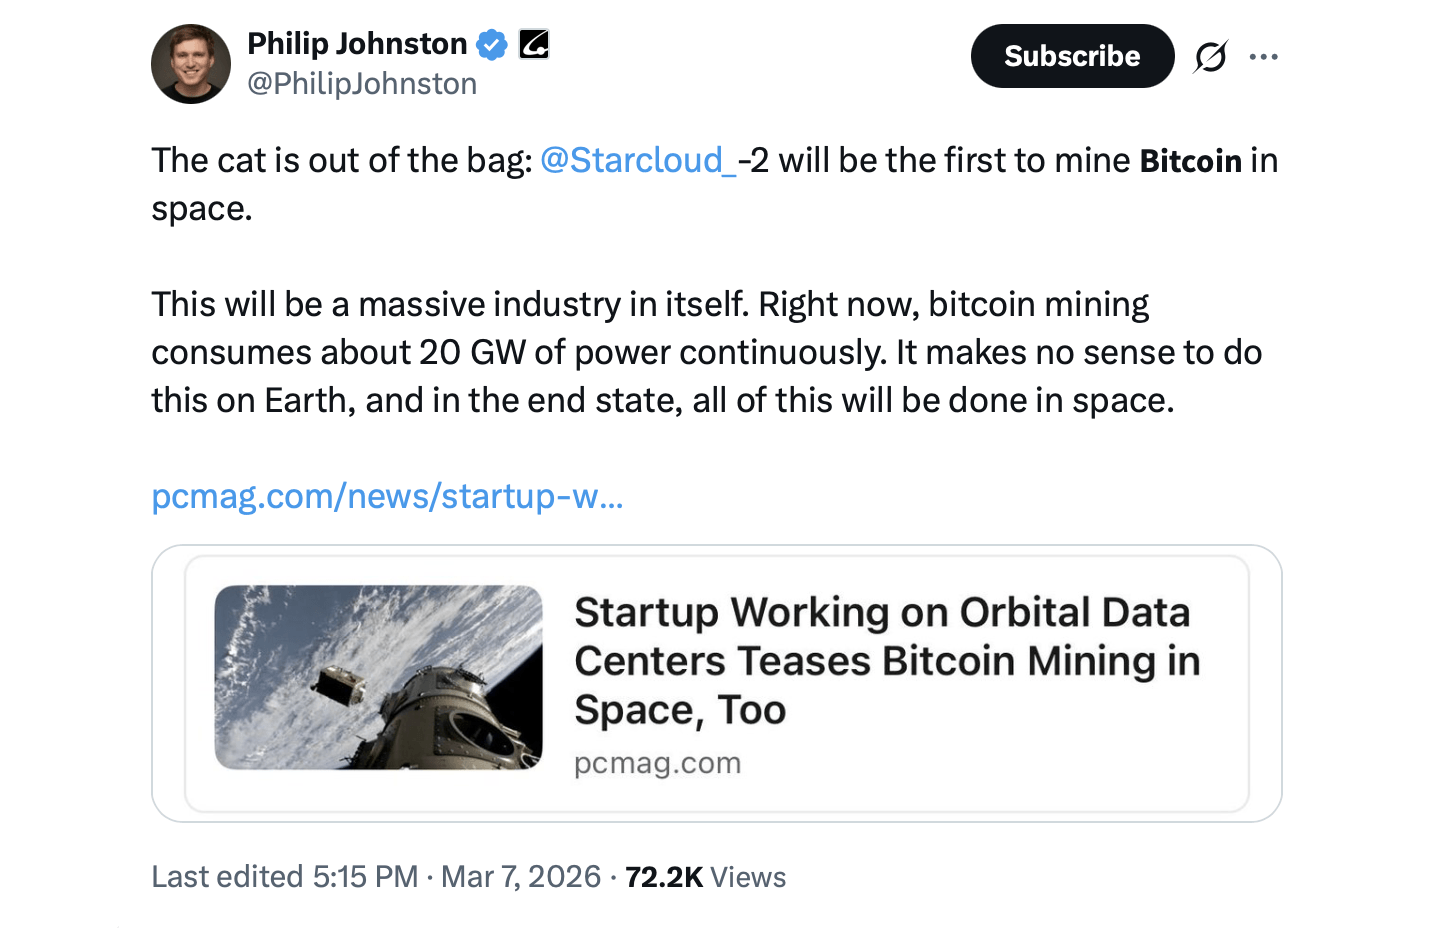1444x928 pixels.
Task: Follow the pcmag.com/news/startup-w link
Action: coord(386,496)
